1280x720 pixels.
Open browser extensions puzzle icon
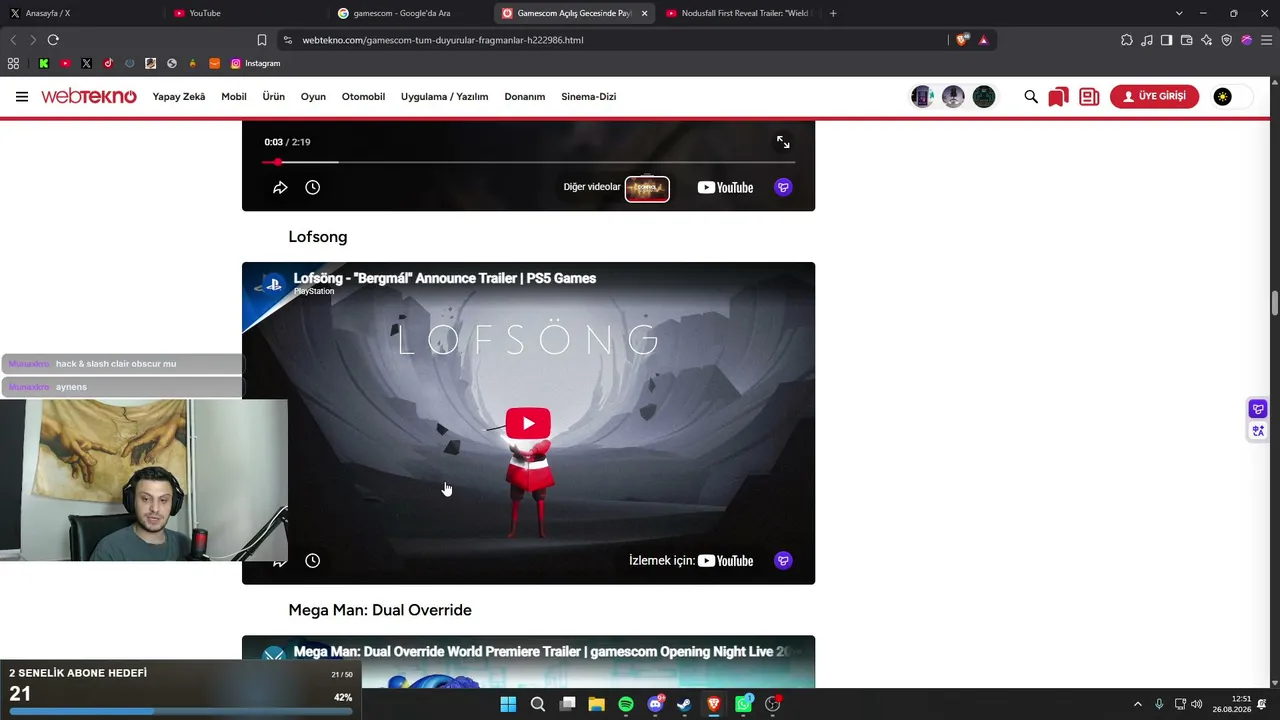[x=1127, y=40]
